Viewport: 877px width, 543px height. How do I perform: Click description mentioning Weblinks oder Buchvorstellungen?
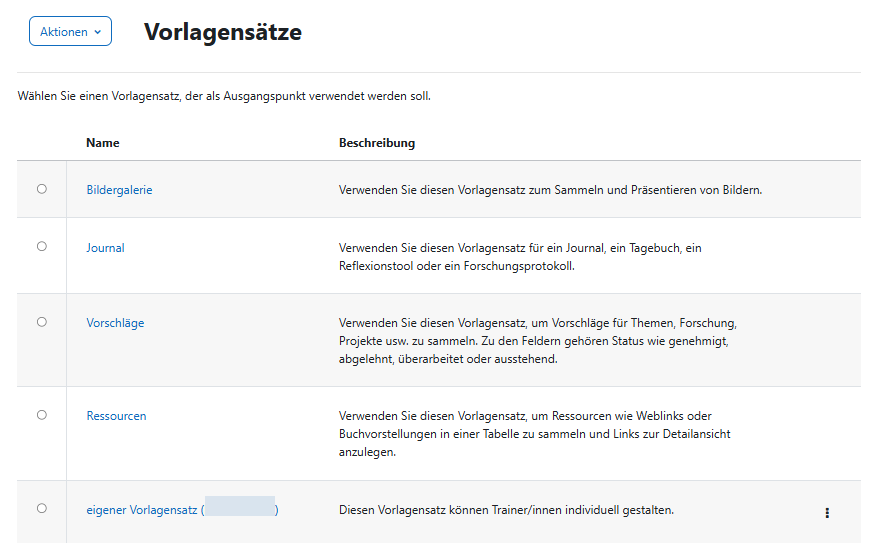tap(535, 434)
